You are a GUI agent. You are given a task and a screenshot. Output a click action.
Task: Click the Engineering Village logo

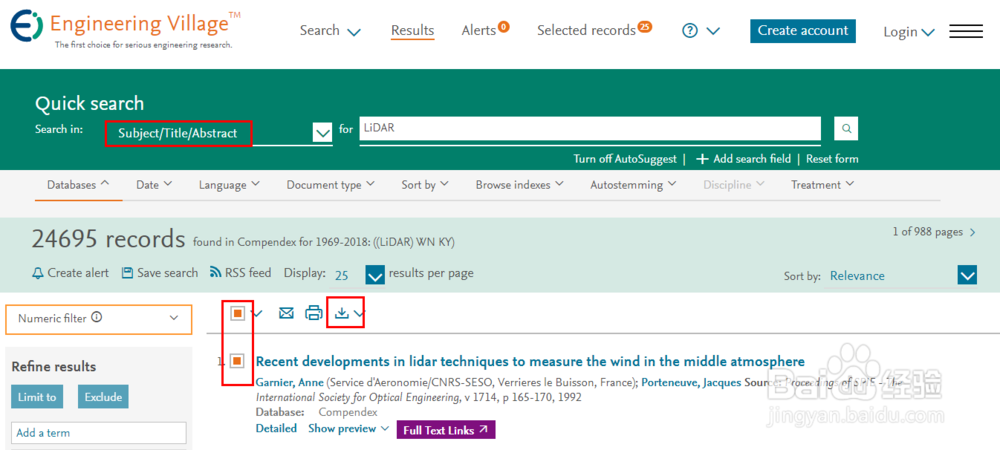(x=125, y=29)
